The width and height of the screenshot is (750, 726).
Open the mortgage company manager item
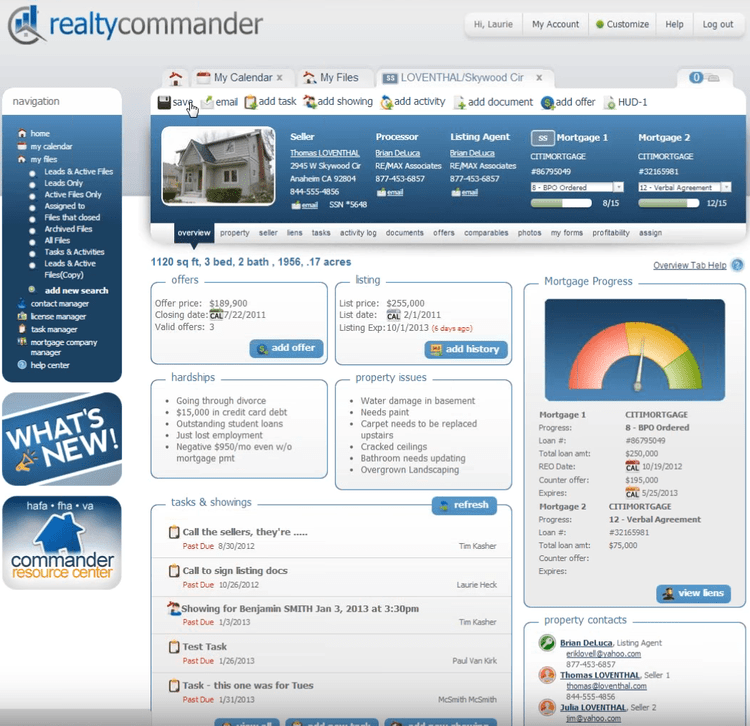point(64,347)
